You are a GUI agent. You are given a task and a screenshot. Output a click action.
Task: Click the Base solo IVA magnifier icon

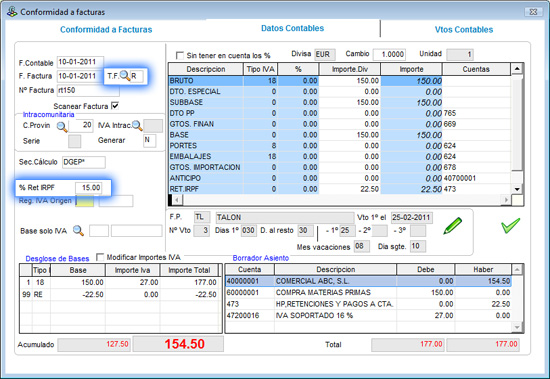click(x=78, y=231)
